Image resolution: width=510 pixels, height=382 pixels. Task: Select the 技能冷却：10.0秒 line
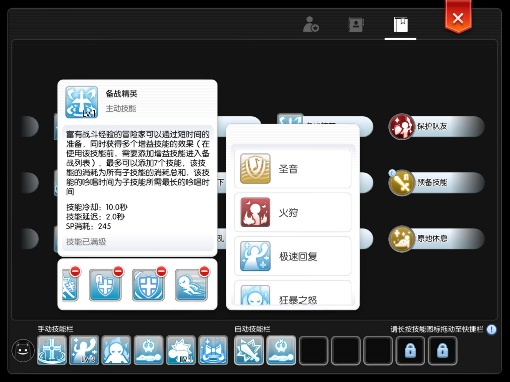[97, 207]
